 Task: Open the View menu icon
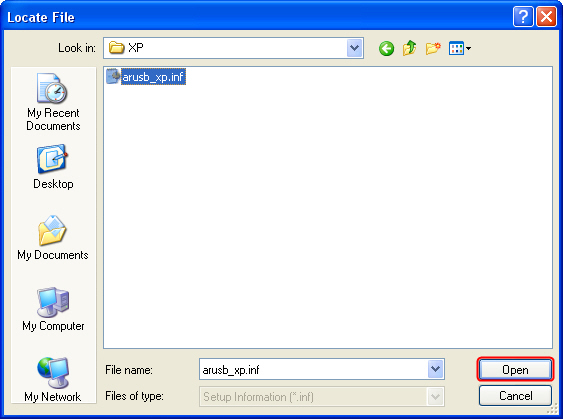tap(460, 48)
